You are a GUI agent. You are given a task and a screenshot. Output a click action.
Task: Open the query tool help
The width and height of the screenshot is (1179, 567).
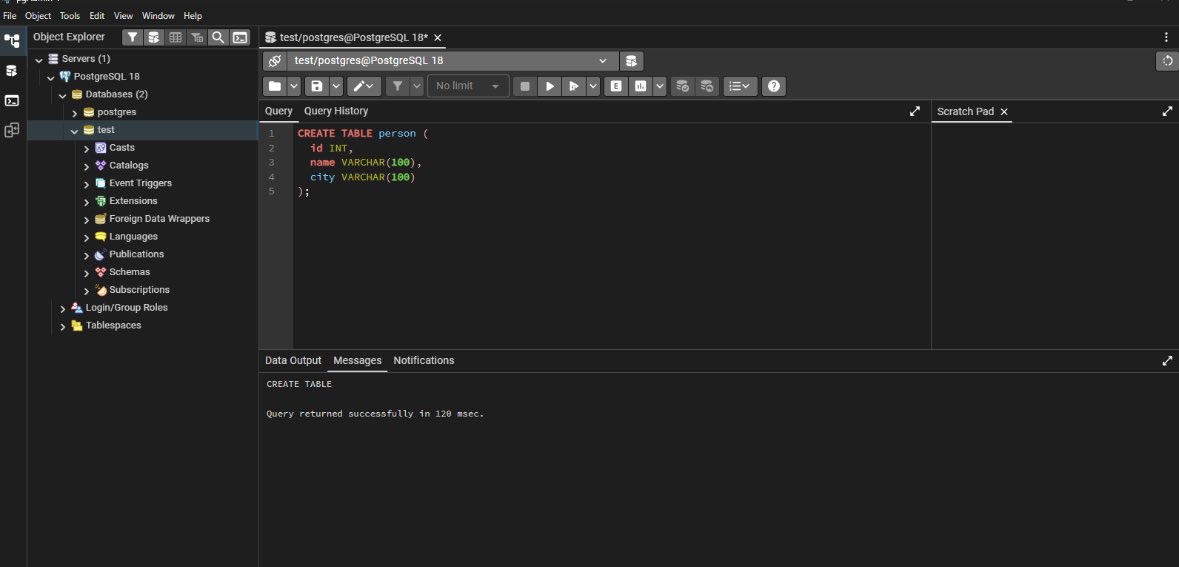774,86
